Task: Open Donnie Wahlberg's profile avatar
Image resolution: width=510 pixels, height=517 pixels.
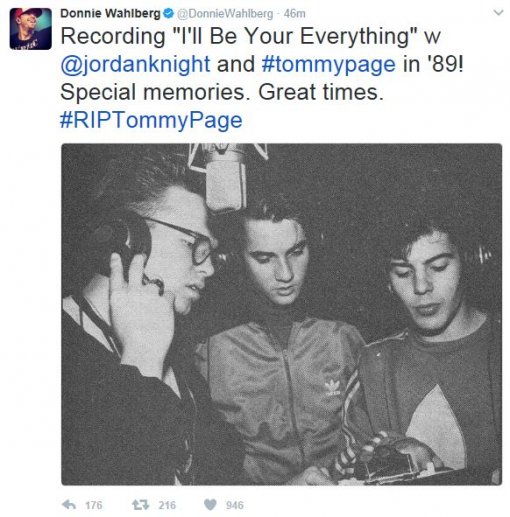Action: tap(30, 29)
